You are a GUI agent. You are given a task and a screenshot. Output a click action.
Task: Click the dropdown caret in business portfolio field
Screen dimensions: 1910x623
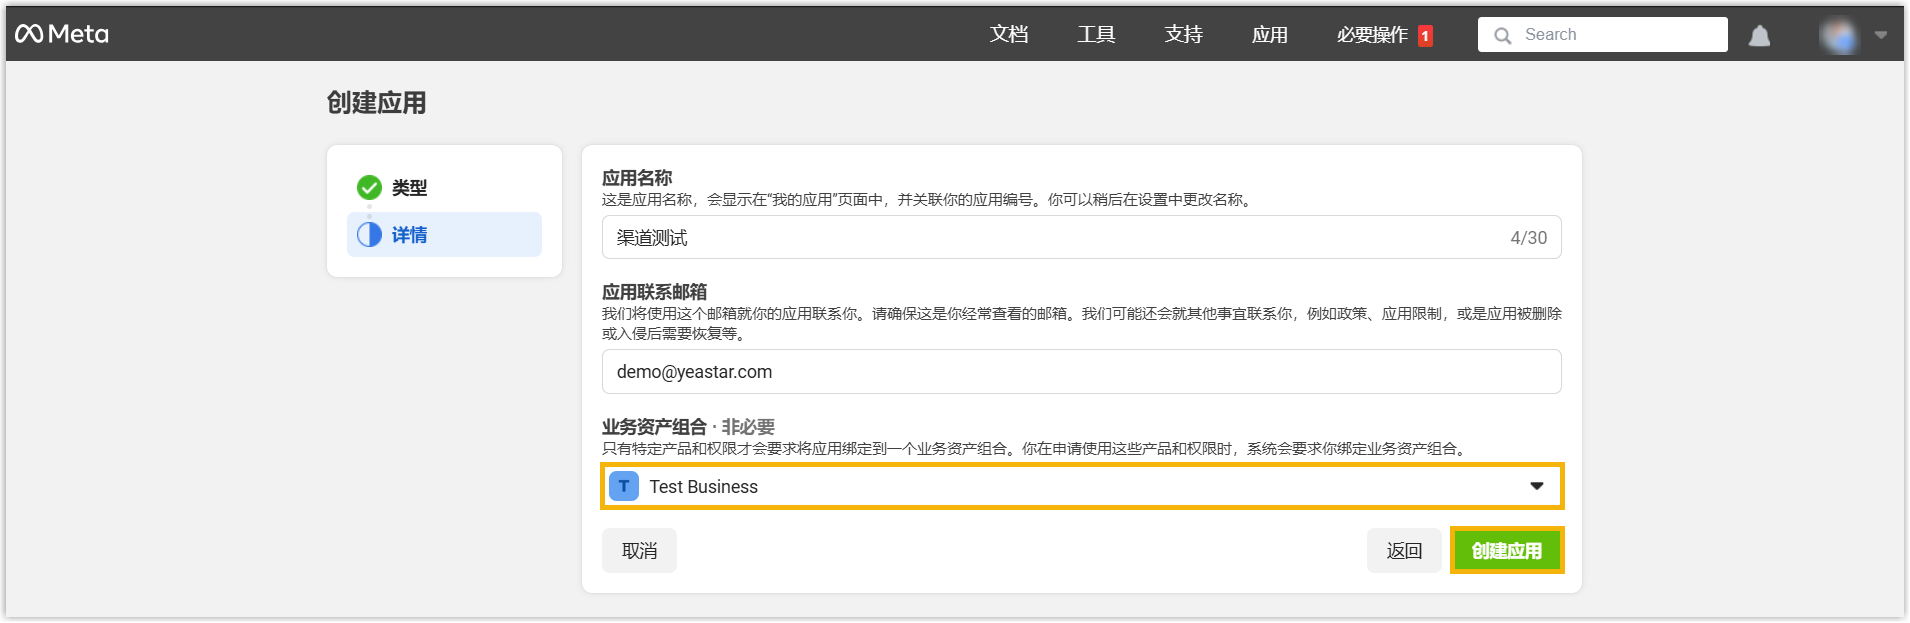[1536, 487]
